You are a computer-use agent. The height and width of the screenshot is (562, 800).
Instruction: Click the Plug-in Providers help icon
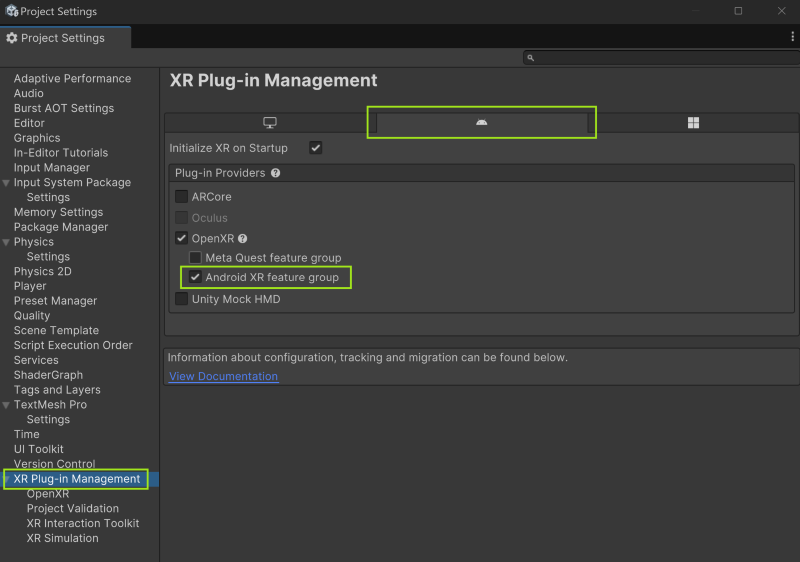coord(275,173)
